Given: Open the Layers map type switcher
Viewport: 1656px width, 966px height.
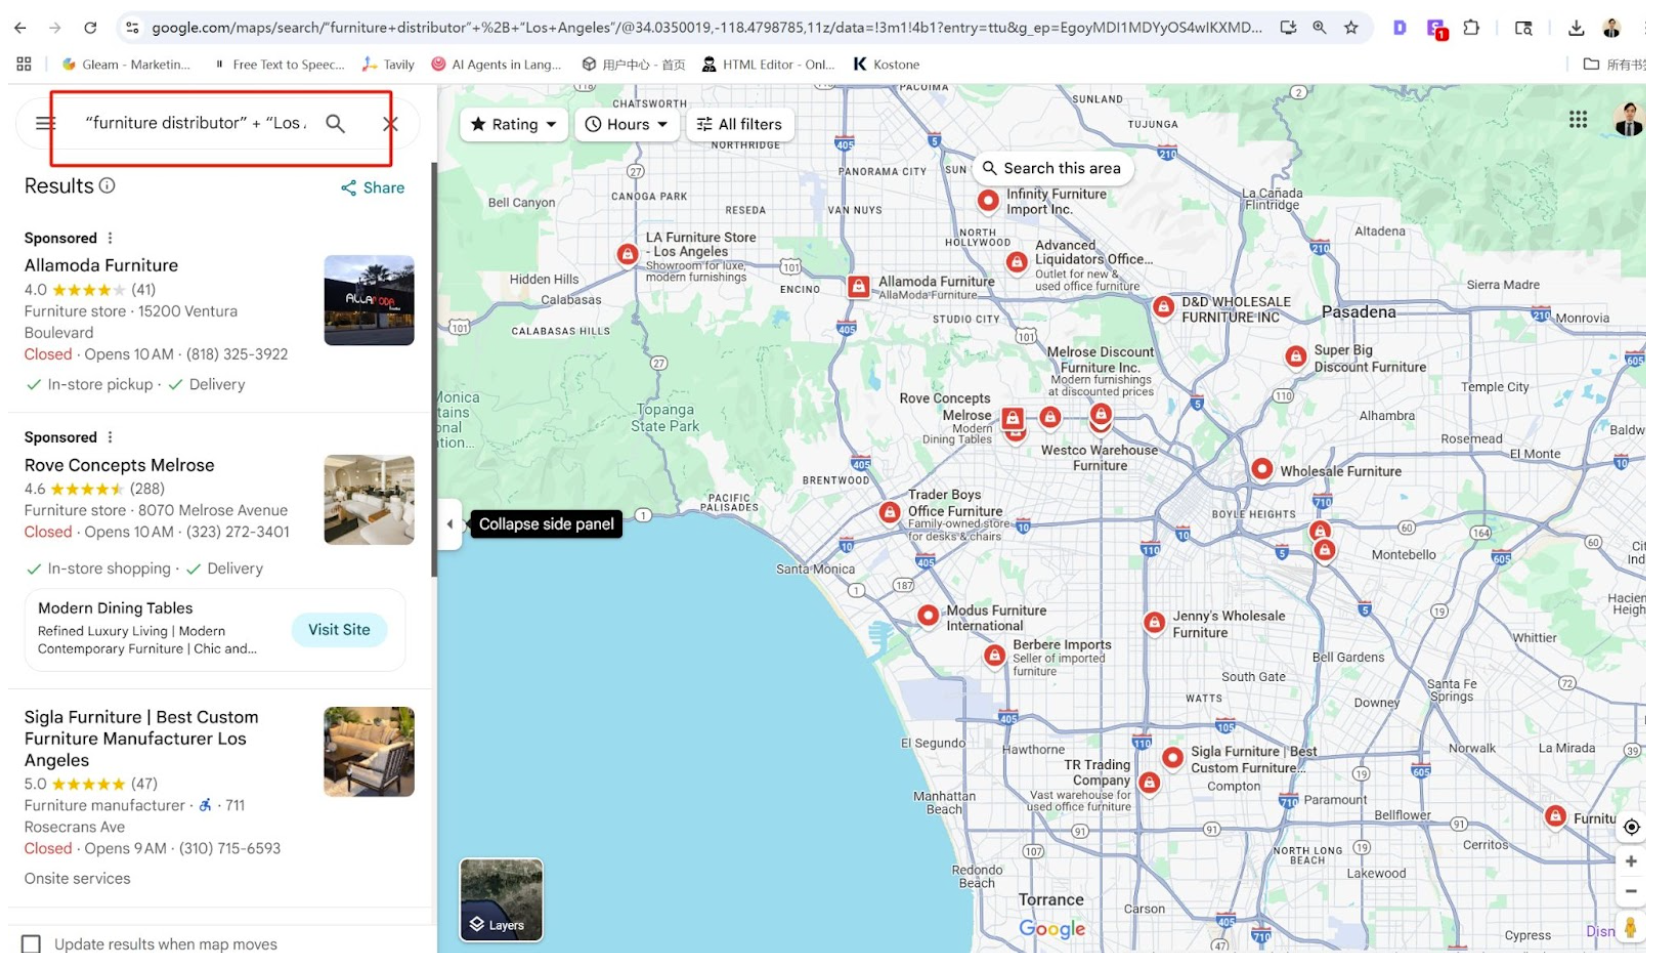Looking at the screenshot, I should 501,900.
